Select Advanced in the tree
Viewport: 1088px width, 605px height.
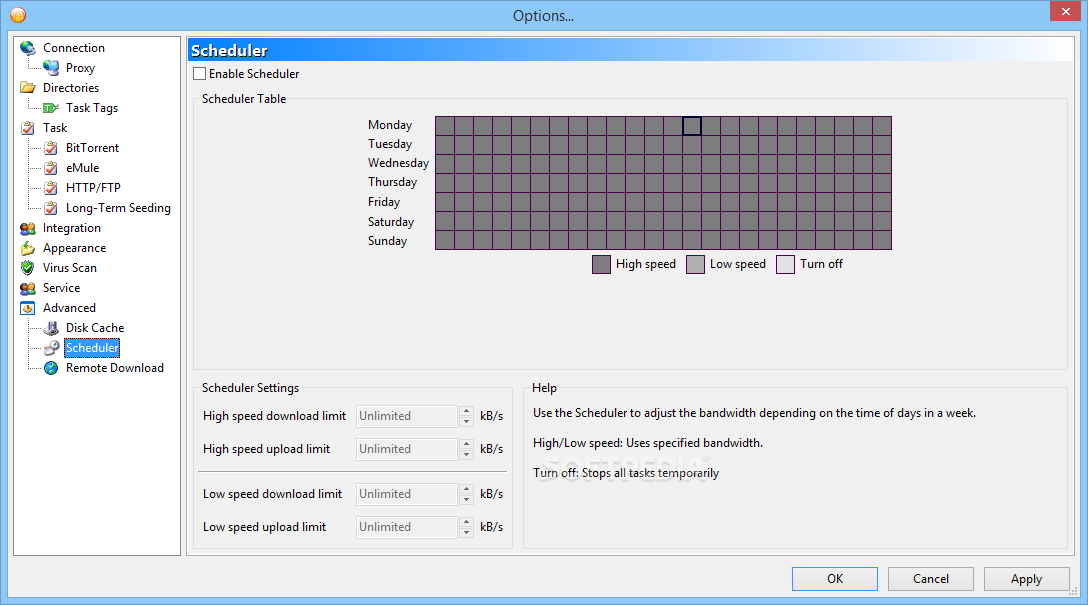69,308
